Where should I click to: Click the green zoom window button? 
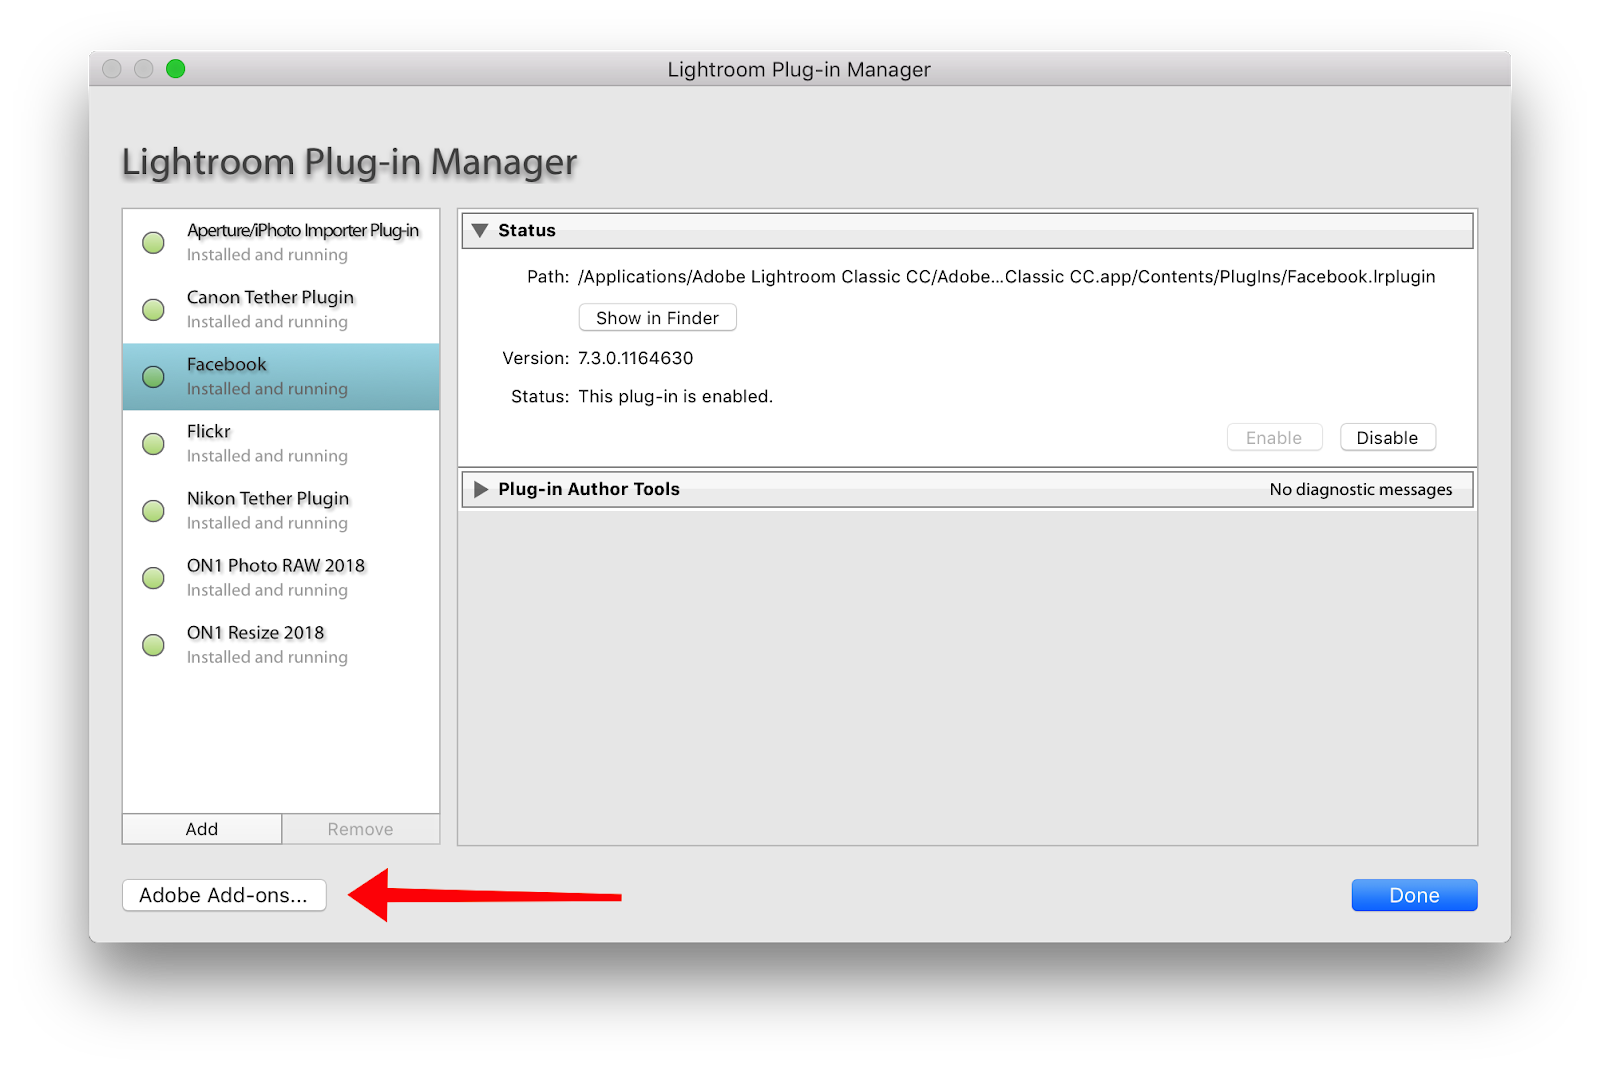[x=176, y=69]
